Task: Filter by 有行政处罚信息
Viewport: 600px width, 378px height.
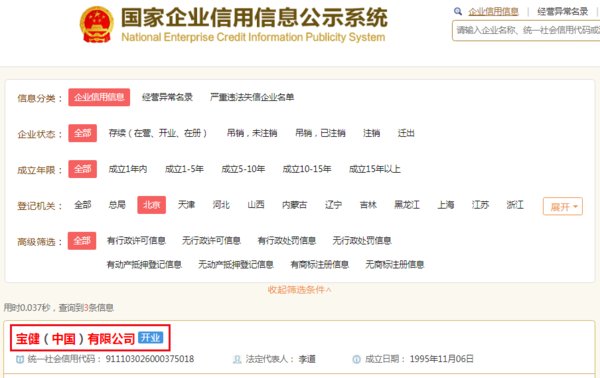Action: click(287, 241)
